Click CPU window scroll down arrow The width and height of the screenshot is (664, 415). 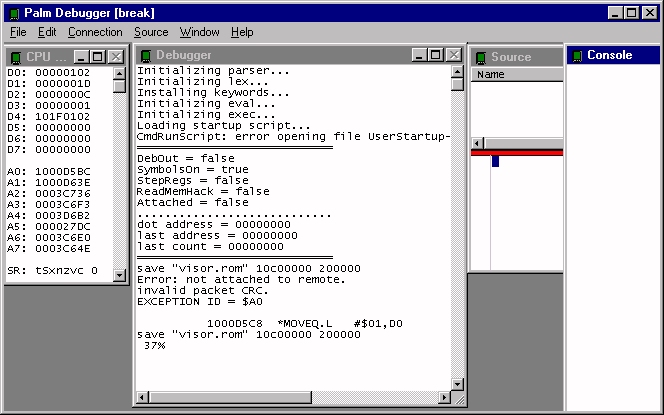(119, 275)
